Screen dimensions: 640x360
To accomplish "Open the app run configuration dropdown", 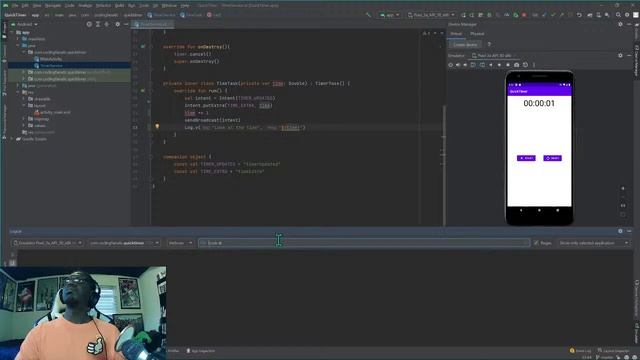I will 389,15.
